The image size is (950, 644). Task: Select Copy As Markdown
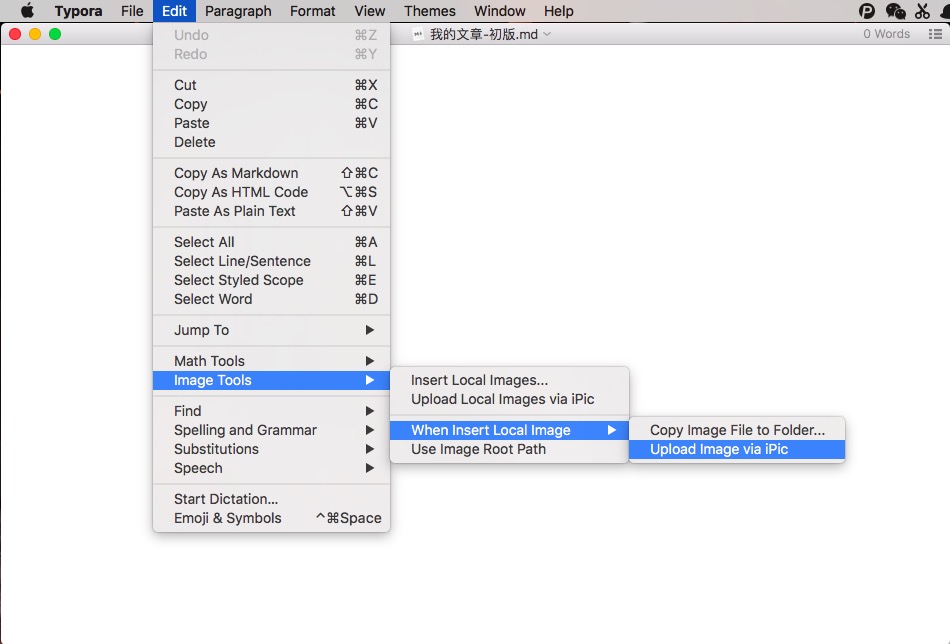click(271, 173)
